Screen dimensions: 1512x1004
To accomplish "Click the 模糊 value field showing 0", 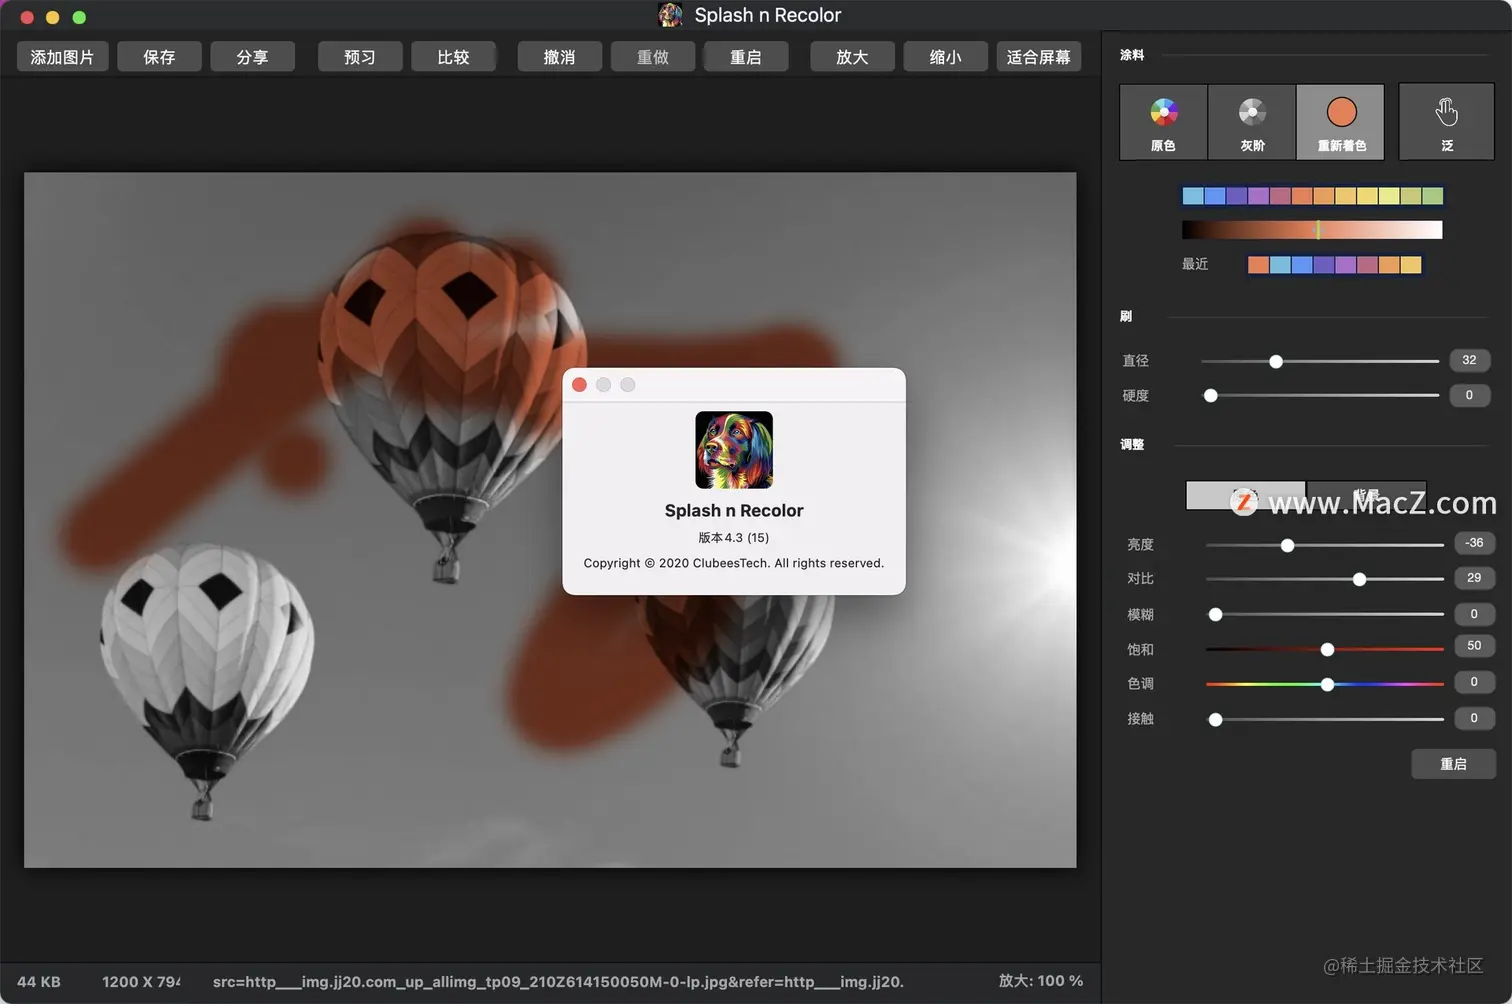I will (x=1474, y=614).
